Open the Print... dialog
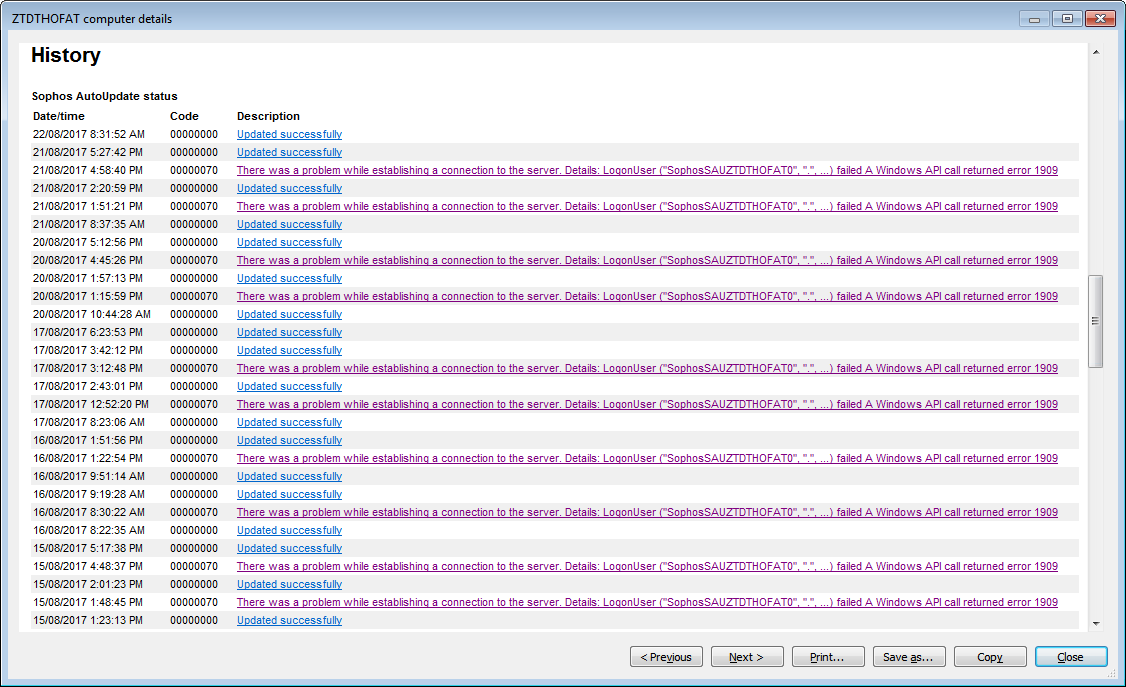The width and height of the screenshot is (1126, 687). point(828,657)
